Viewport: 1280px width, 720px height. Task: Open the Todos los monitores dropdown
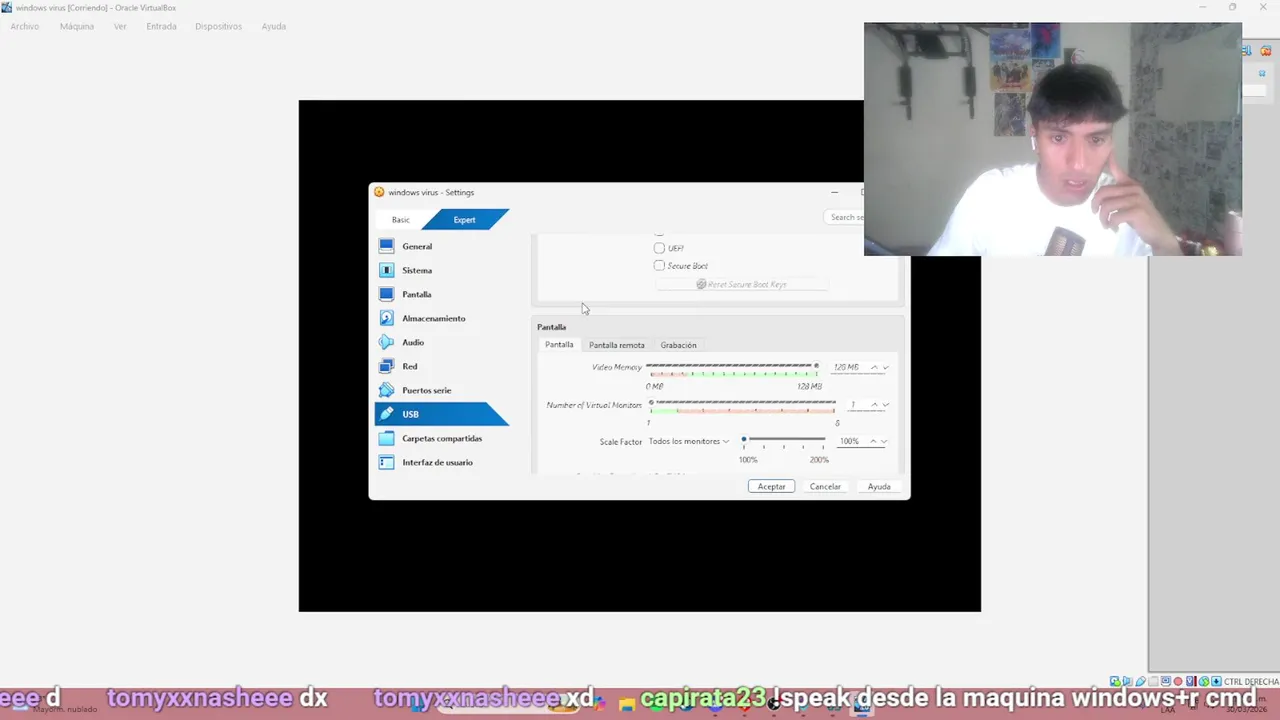click(x=689, y=441)
